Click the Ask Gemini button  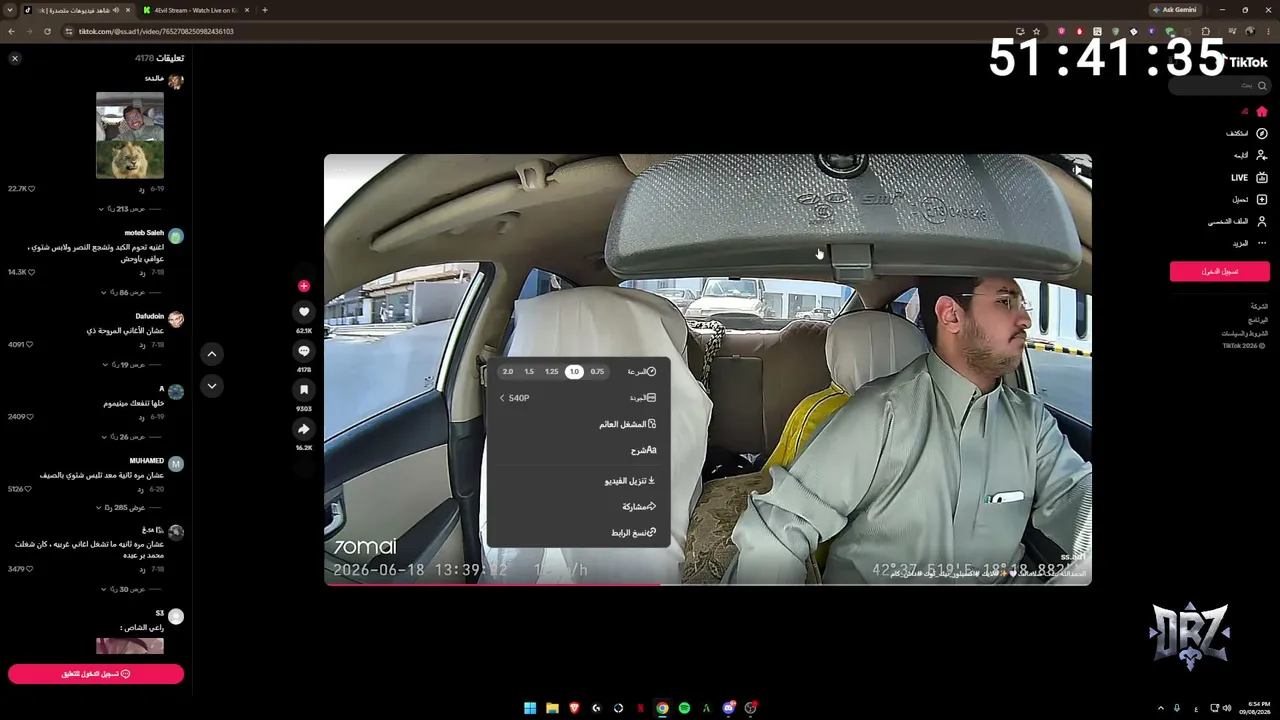(x=1175, y=10)
